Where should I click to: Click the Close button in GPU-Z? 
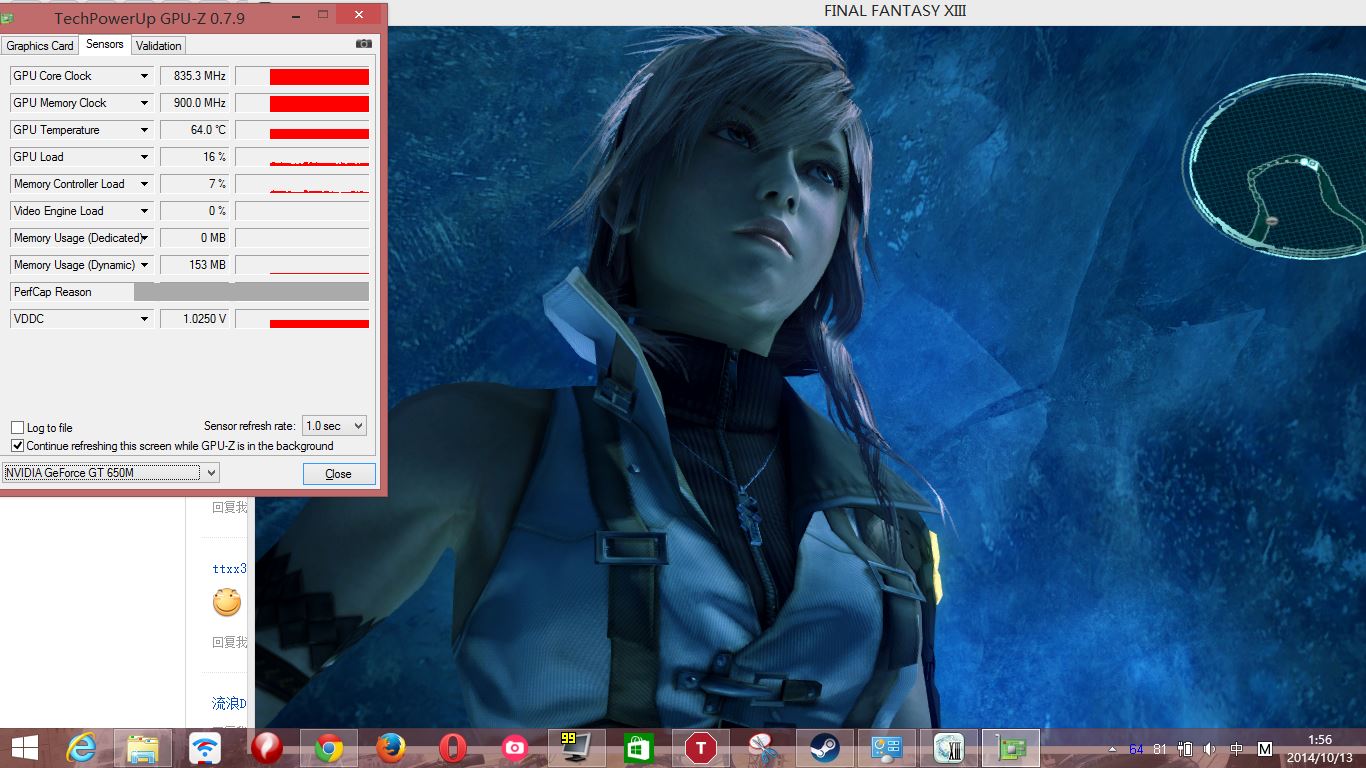tap(339, 474)
